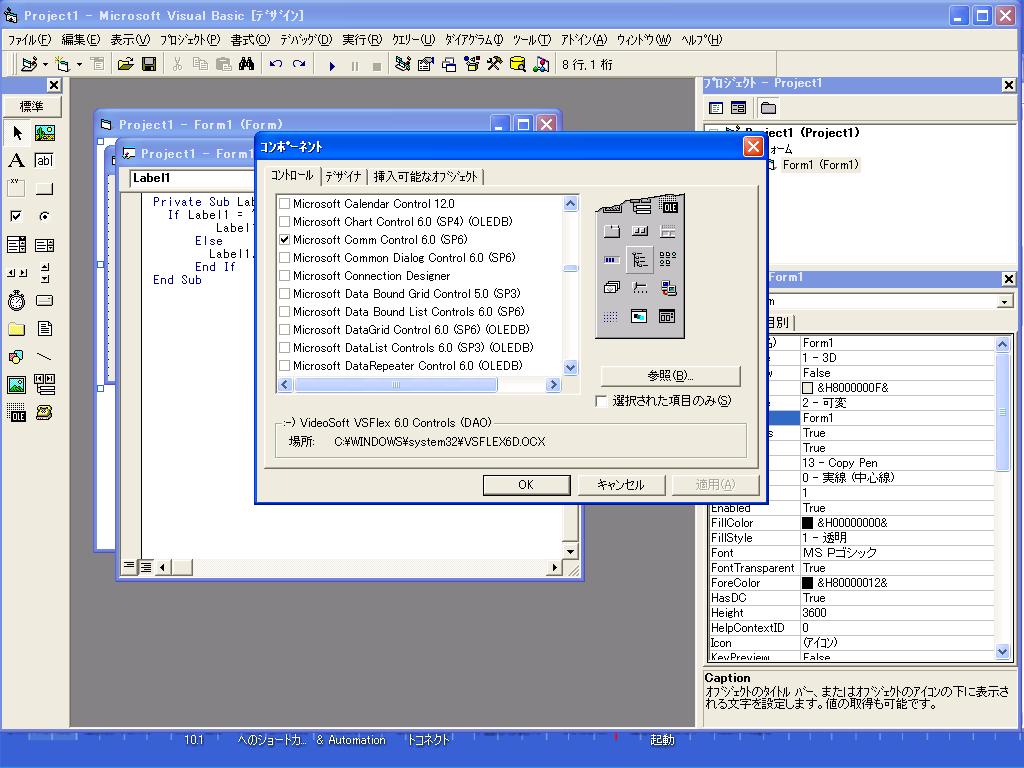Open the Properties object dropdown arrow

pyautogui.click(x=1004, y=302)
